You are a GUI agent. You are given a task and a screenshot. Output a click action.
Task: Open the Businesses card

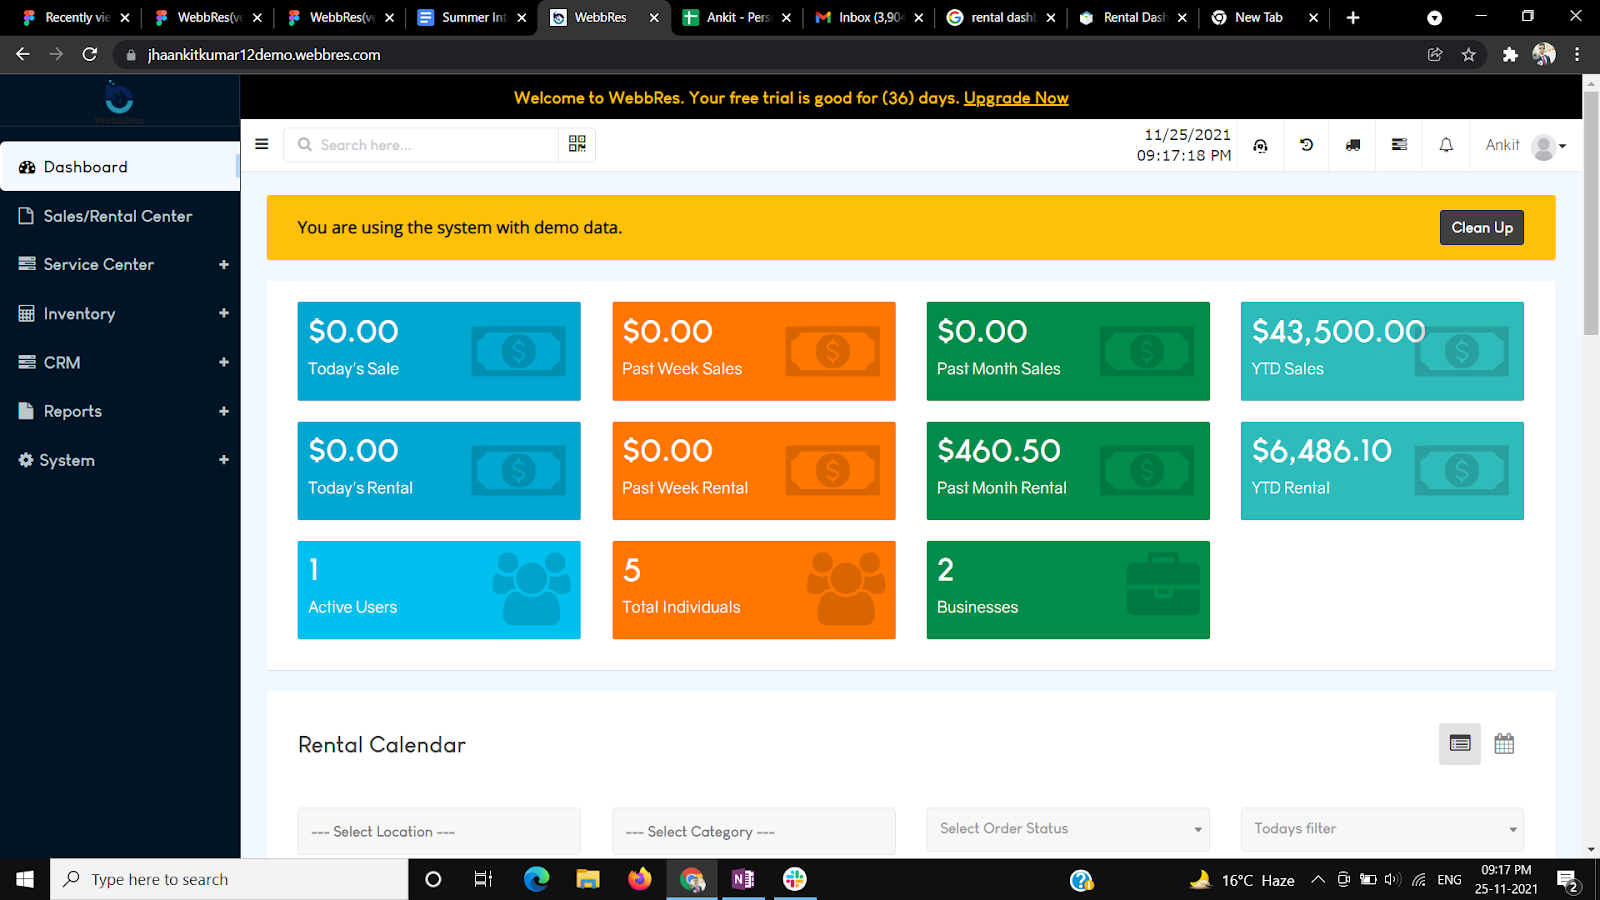[1068, 590]
